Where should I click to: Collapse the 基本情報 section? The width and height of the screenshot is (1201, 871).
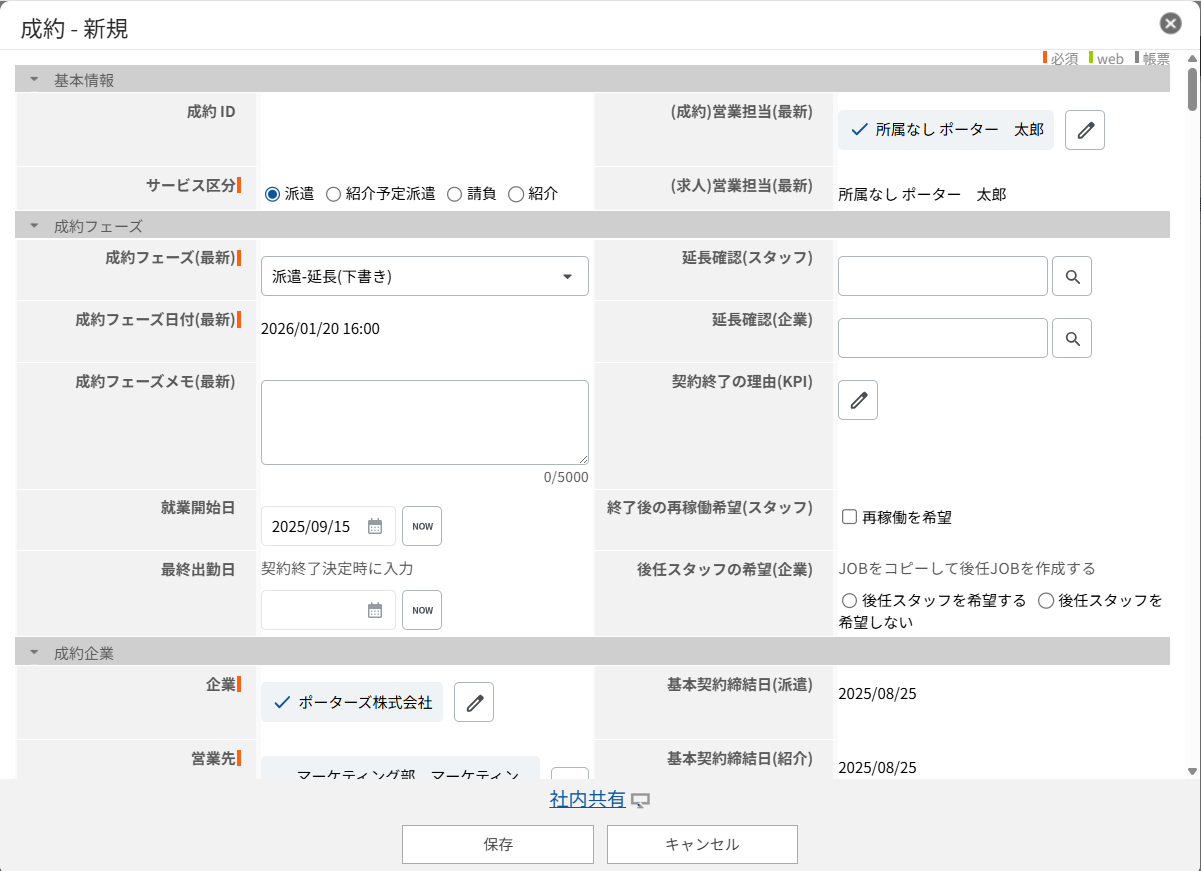coord(34,80)
